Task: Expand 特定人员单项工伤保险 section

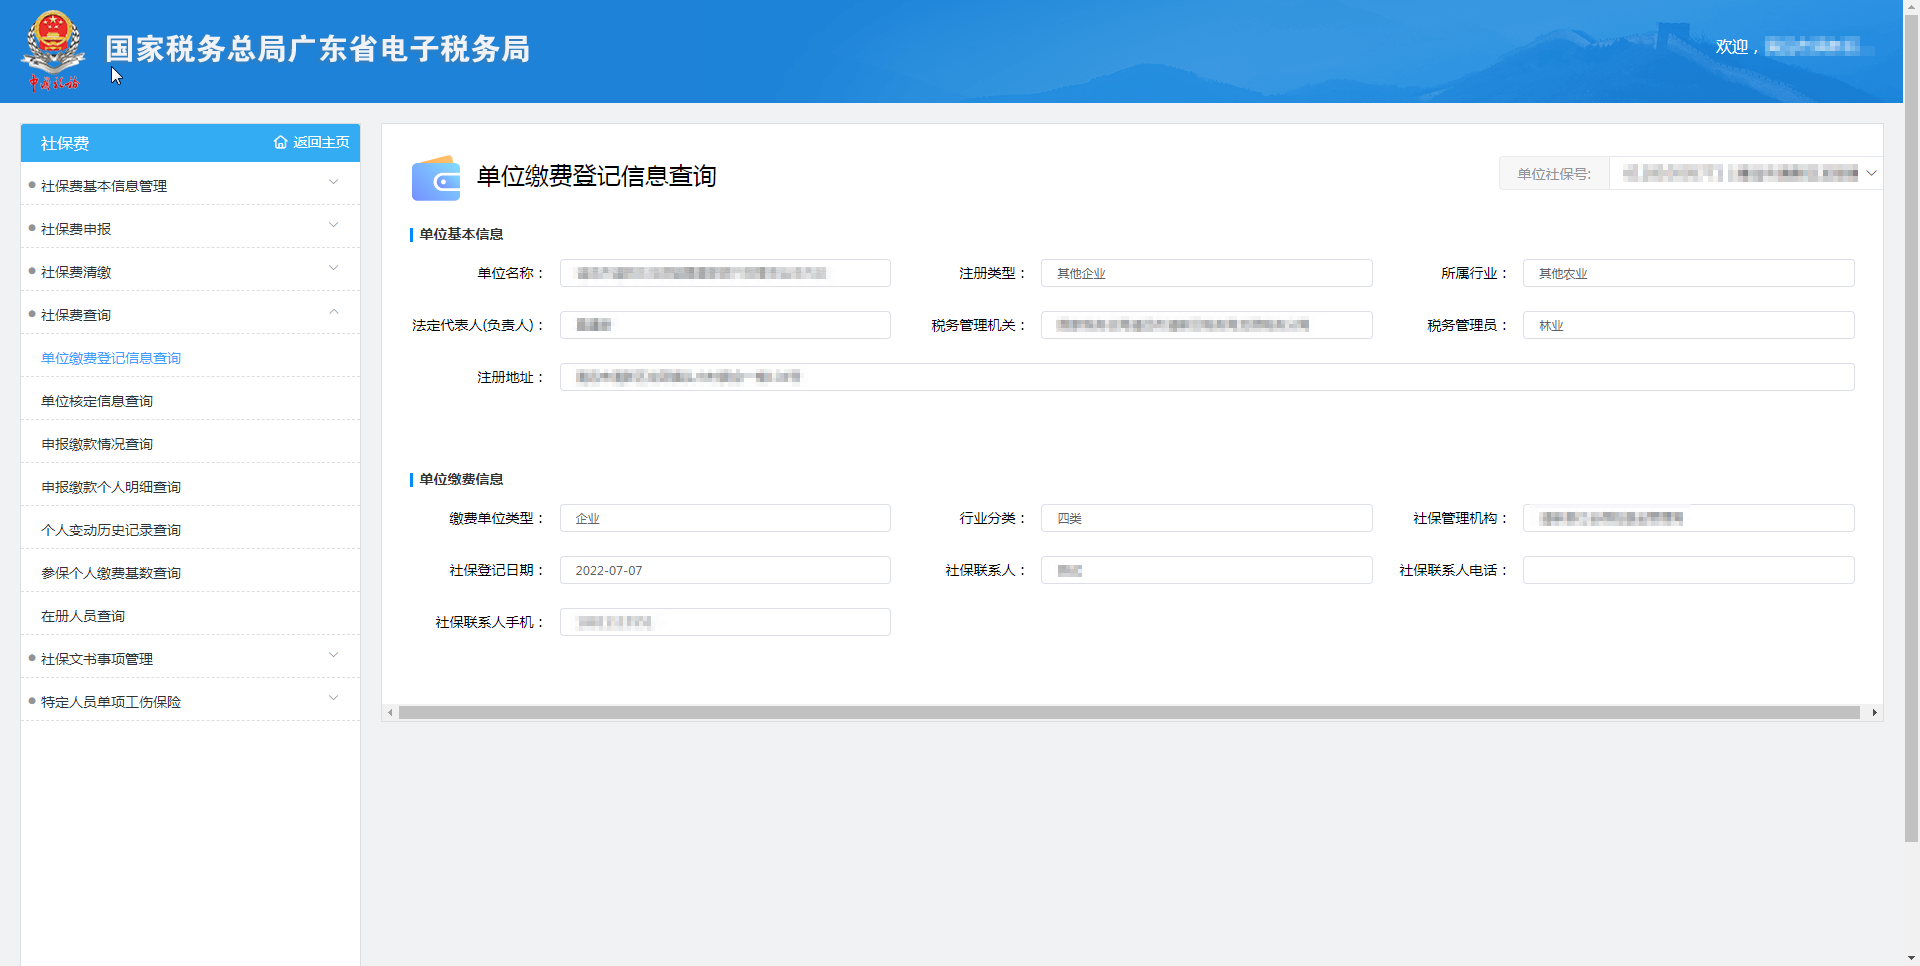Action: [x=333, y=698]
